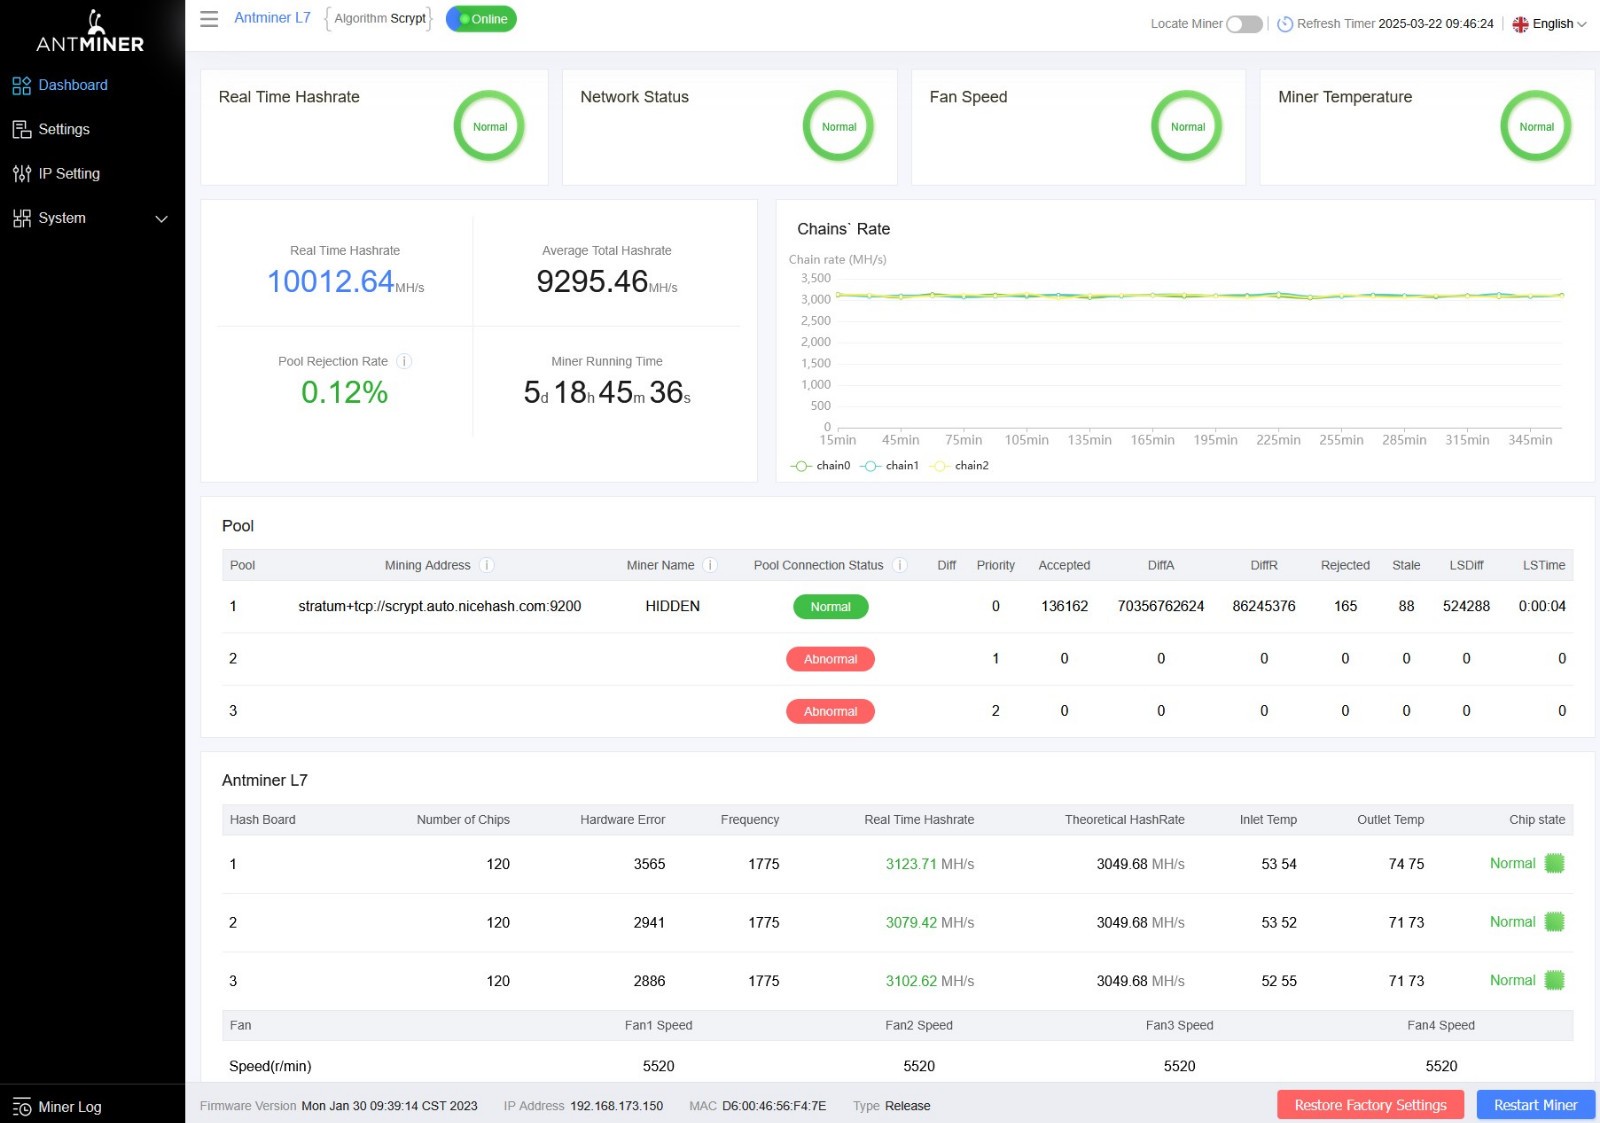The image size is (1600, 1123).
Task: Click the Pool Connection Status info icon
Action: [x=900, y=565]
